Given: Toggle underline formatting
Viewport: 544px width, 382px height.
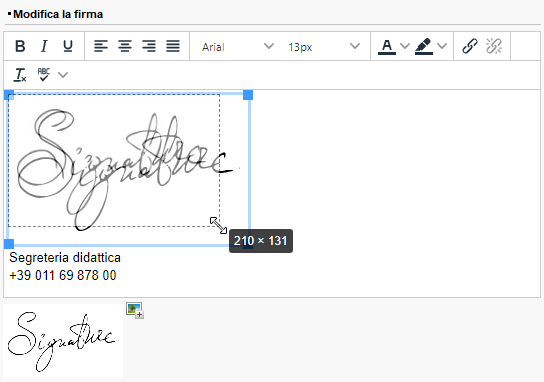Looking at the screenshot, I should pos(68,46).
